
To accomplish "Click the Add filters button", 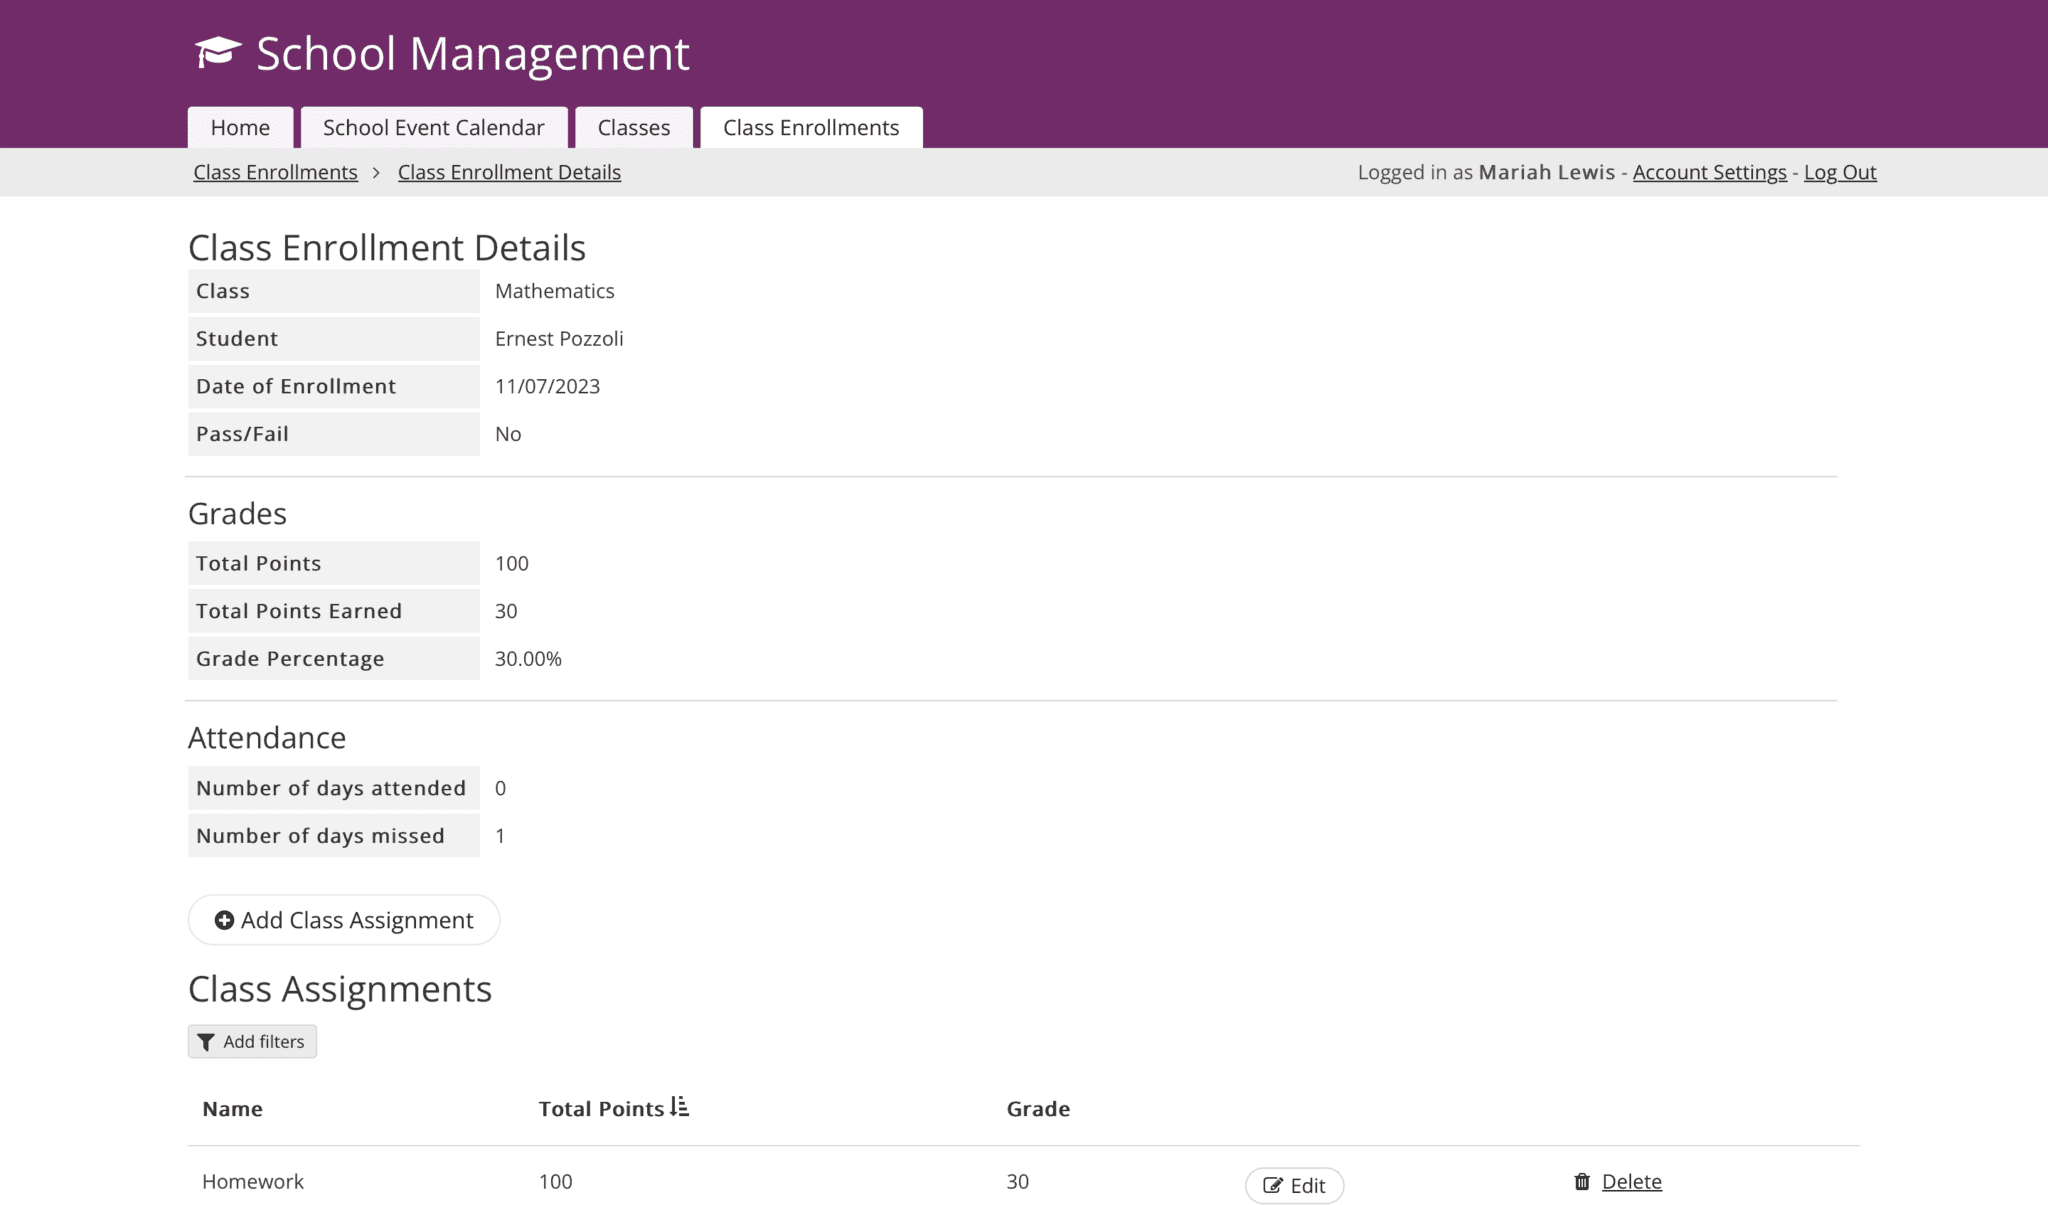I will (251, 1041).
